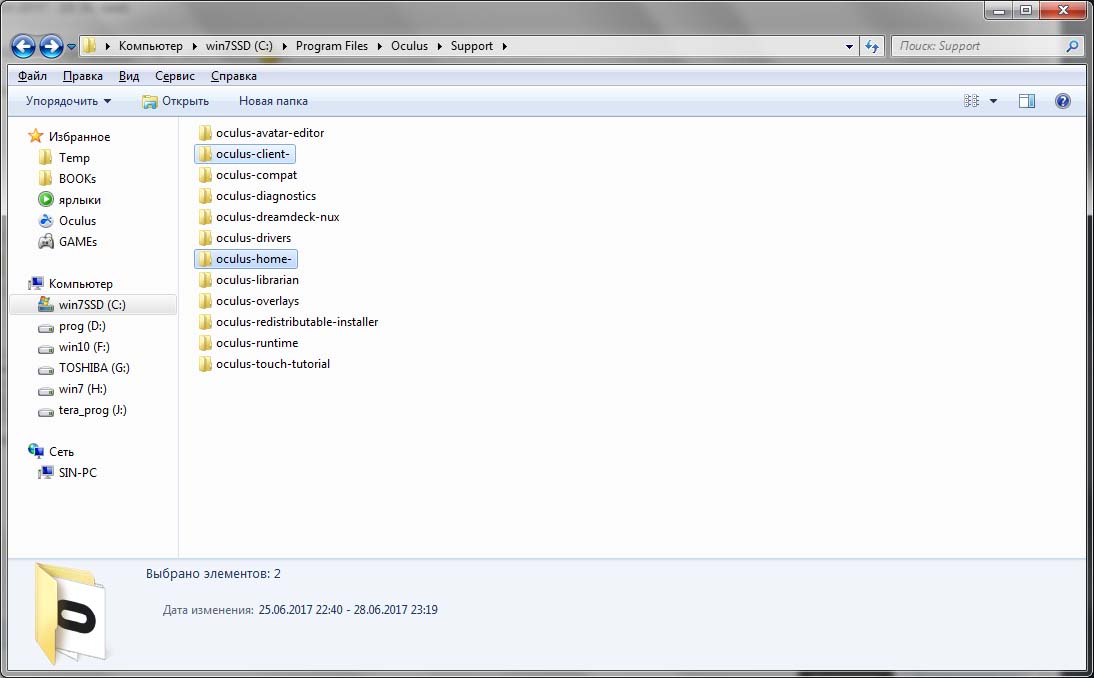Image resolution: width=1094 pixels, height=678 pixels.
Task: Click the search magnifier icon
Action: click(x=1072, y=46)
